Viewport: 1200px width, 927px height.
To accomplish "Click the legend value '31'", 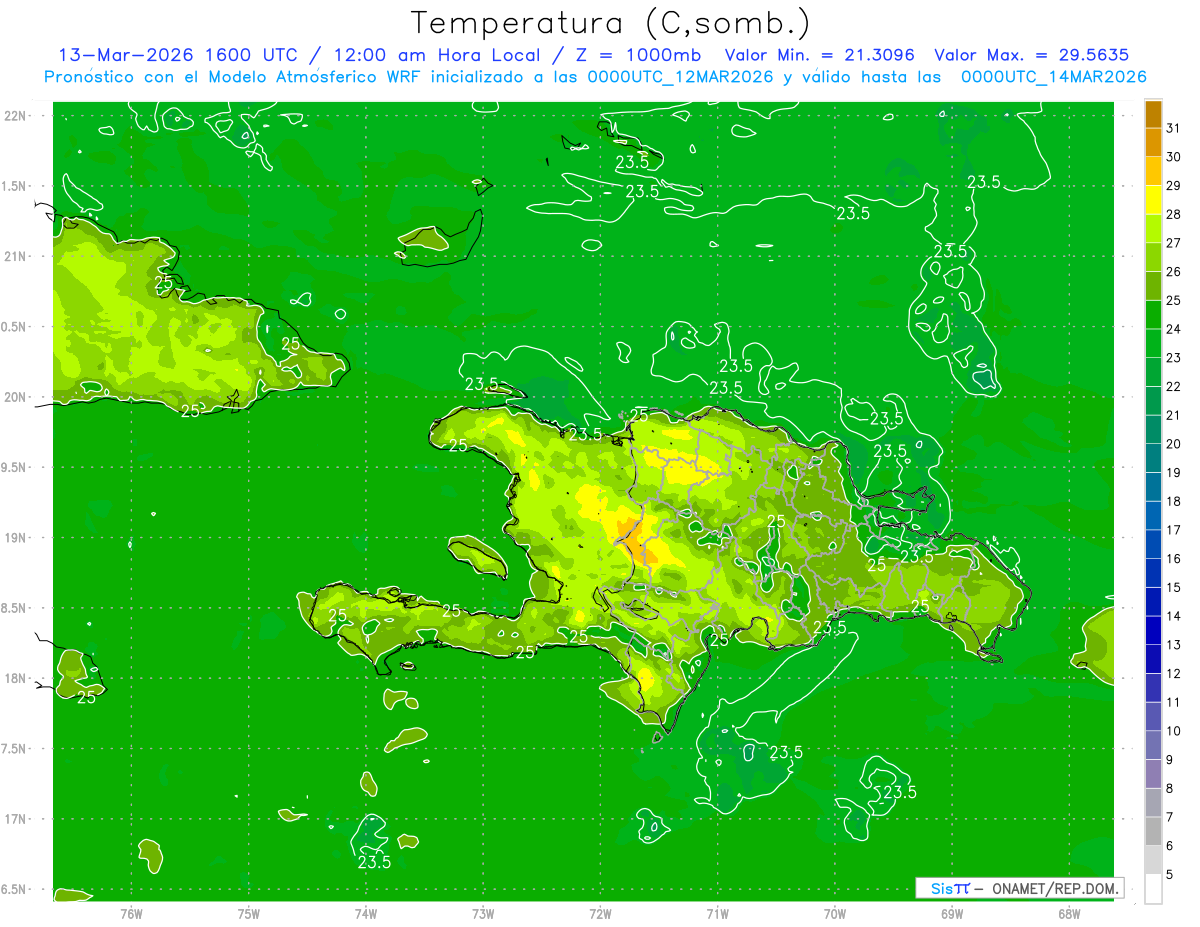I will coord(1174,128).
